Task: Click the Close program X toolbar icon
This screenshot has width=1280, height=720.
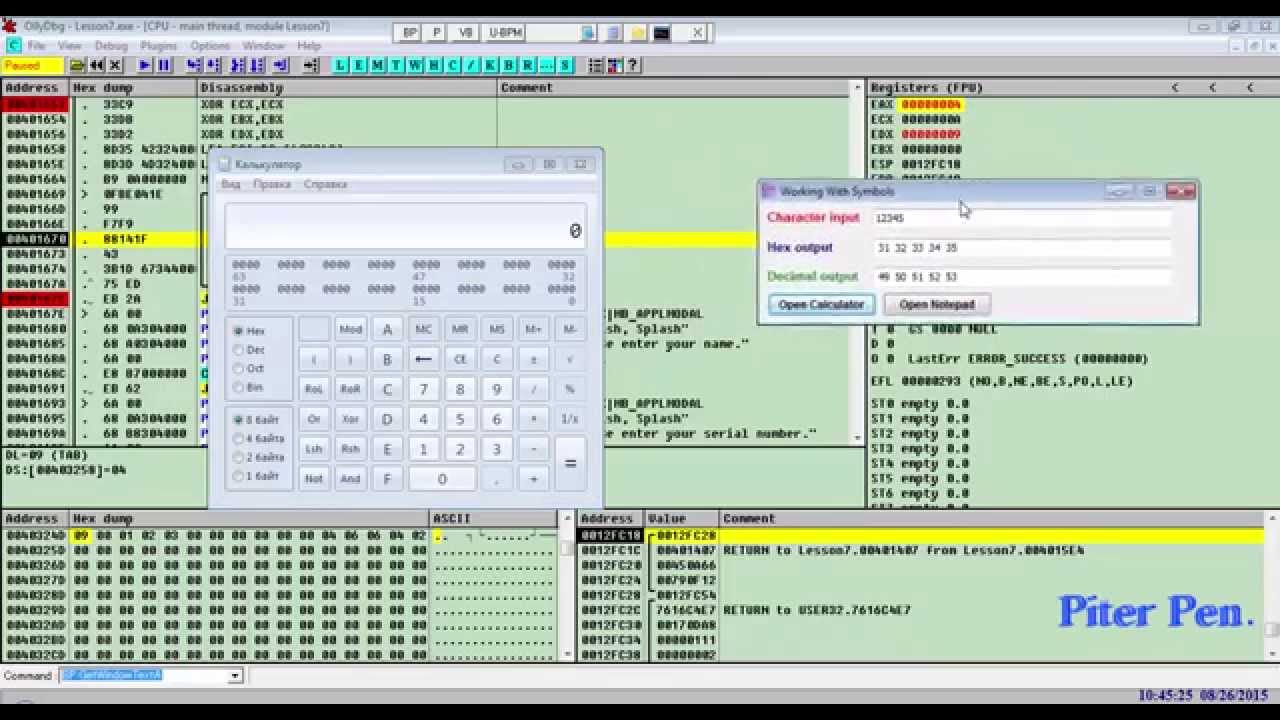Action: (x=115, y=65)
